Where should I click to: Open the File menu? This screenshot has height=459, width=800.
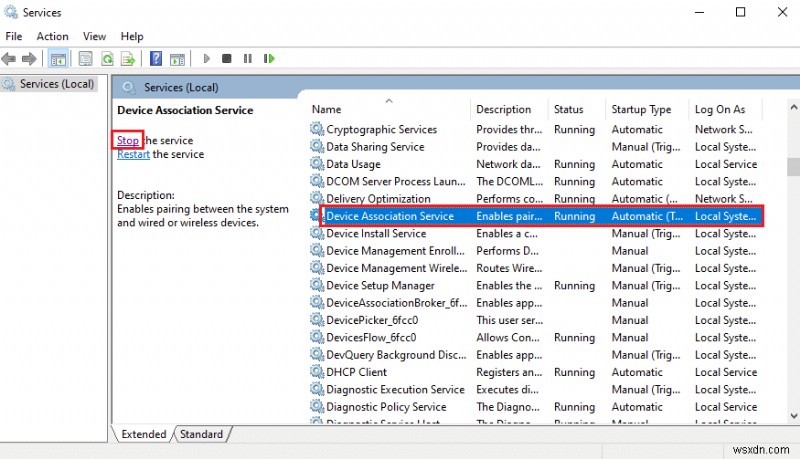(x=14, y=36)
